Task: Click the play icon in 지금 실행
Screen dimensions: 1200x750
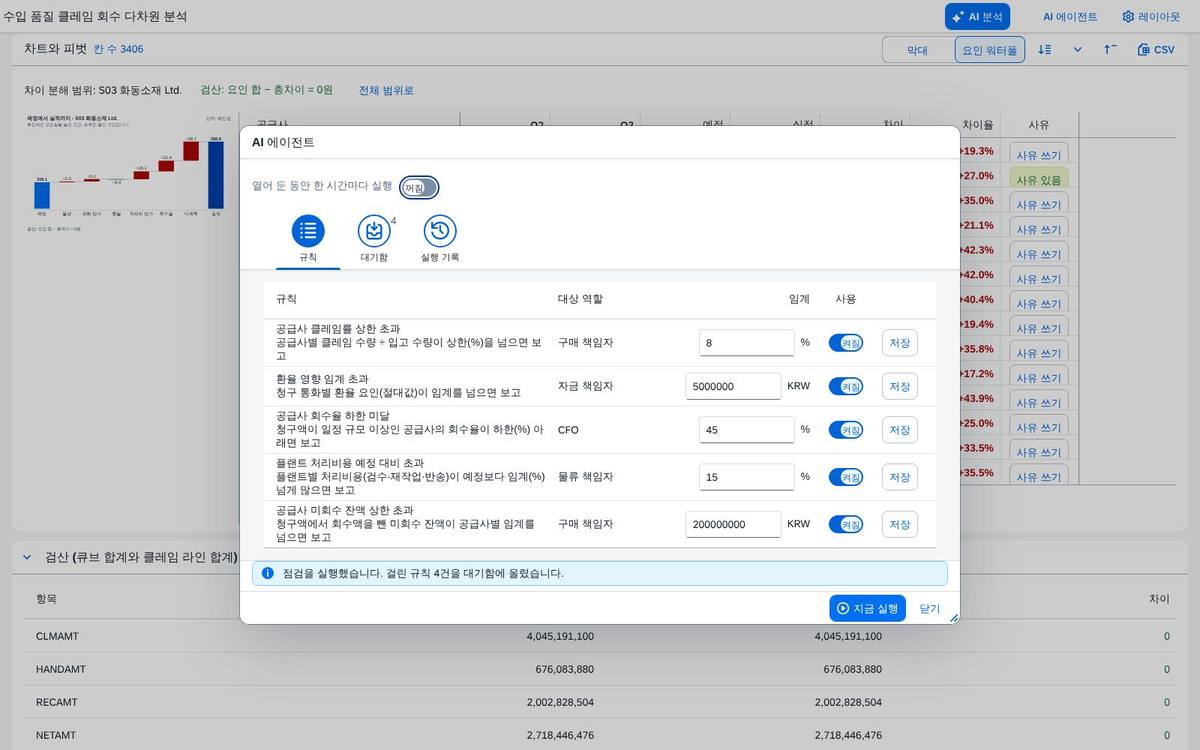Action: tap(843, 608)
